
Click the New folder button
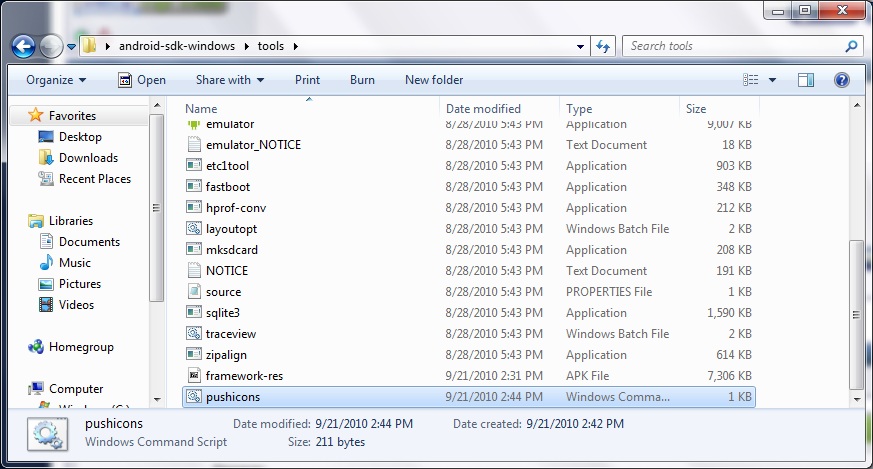point(434,80)
